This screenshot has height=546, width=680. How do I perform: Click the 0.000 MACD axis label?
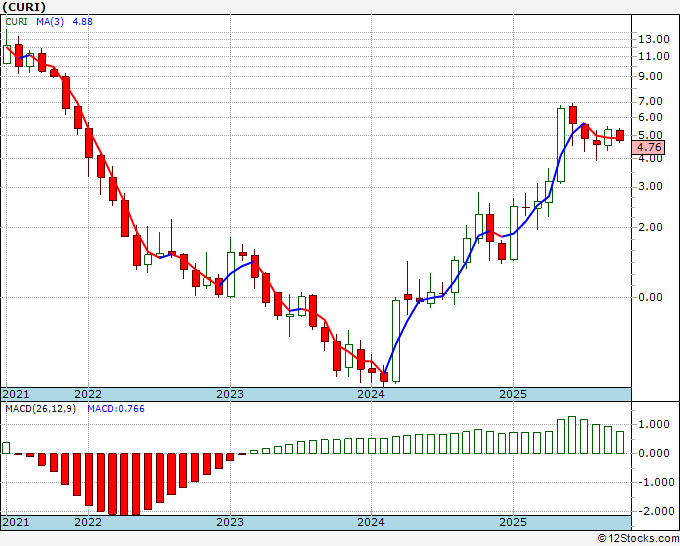coord(653,453)
